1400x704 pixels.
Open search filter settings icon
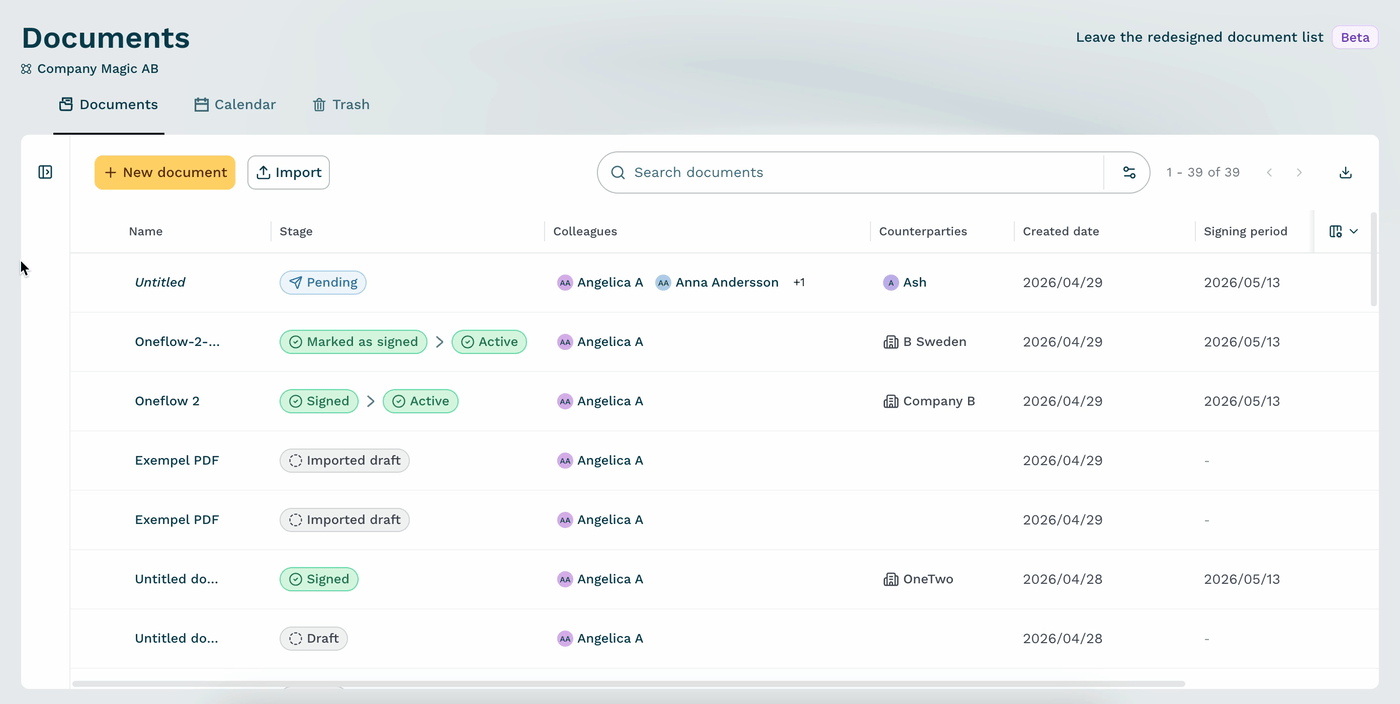(x=1129, y=172)
